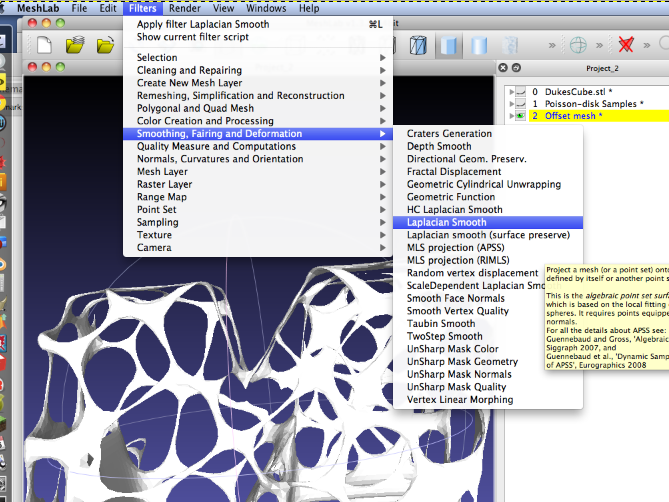669x502 pixels.
Task: Expand toolbar overflow chevron before the red X
Action: [x=599, y=45]
